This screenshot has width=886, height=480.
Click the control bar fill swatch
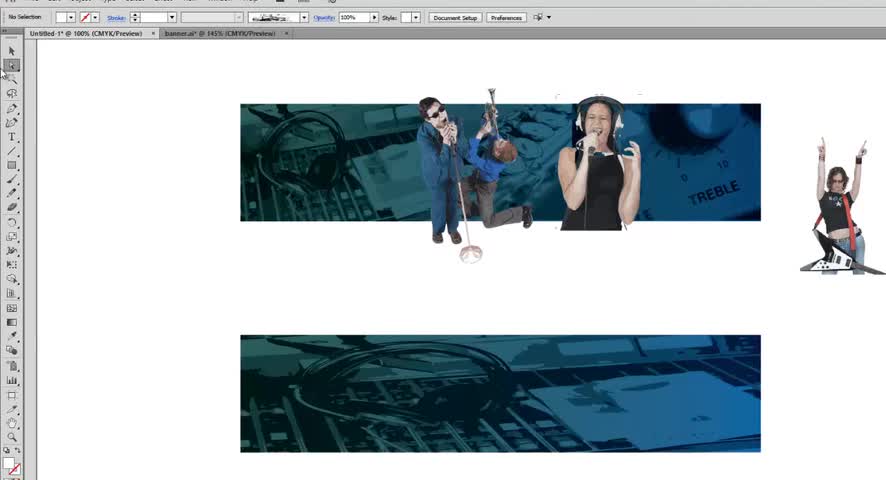coord(61,18)
